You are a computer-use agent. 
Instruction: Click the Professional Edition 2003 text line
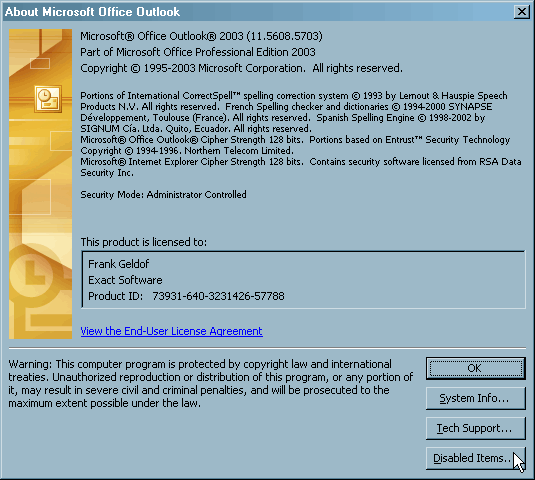[x=198, y=52]
